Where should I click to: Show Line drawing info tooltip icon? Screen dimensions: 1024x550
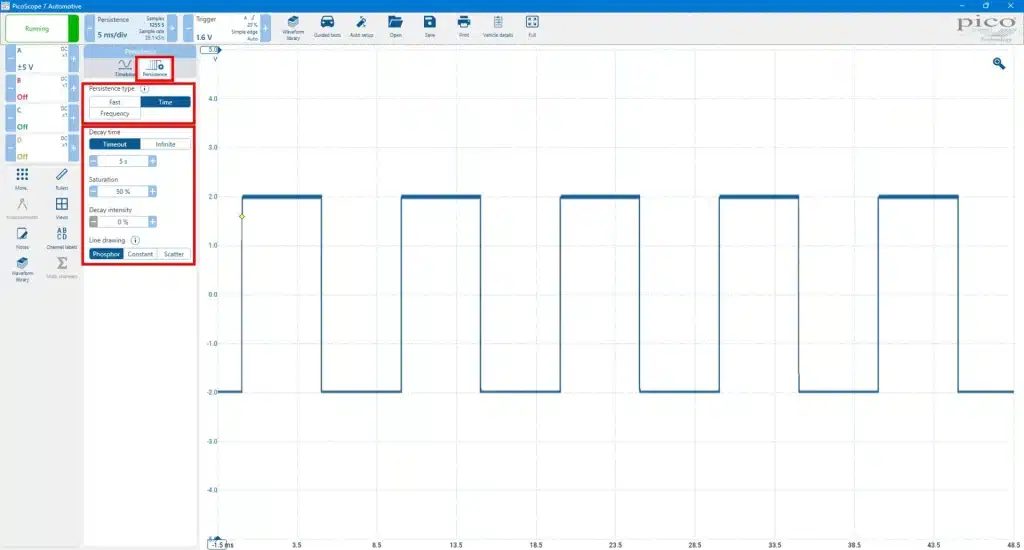tap(135, 240)
